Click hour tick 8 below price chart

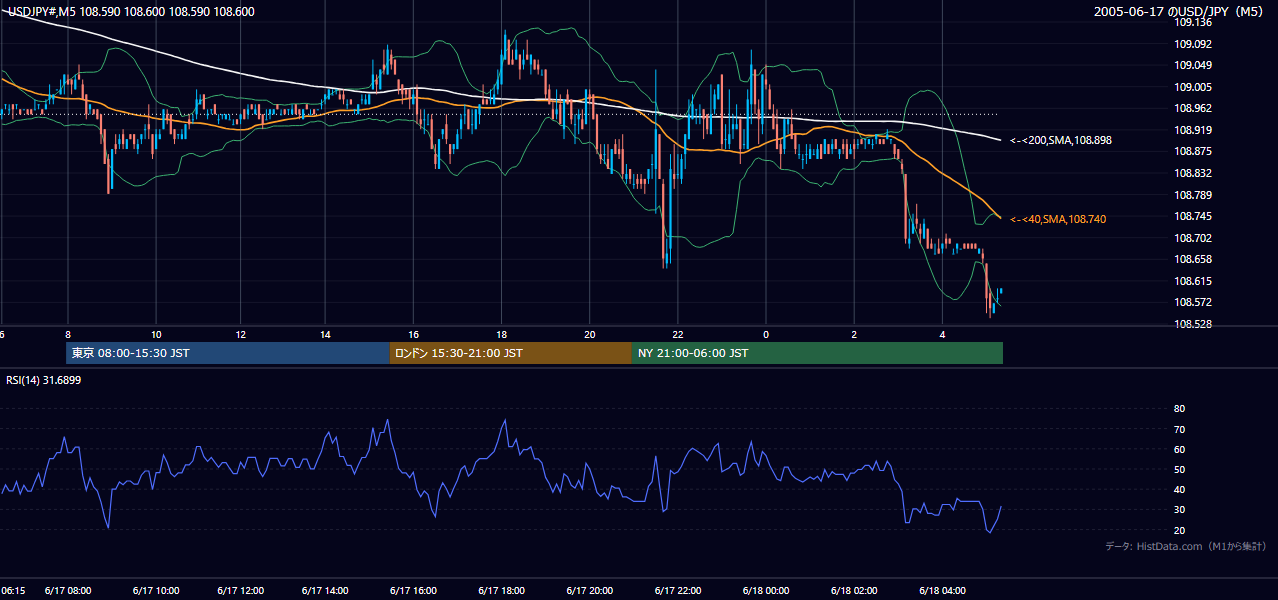[68, 334]
